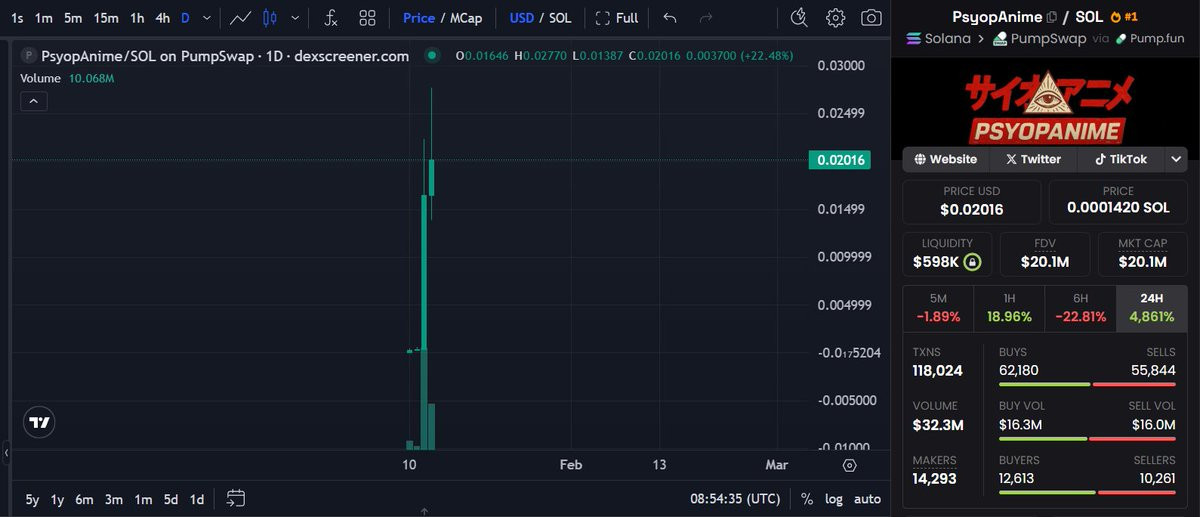Select the 5m timeframe
The width and height of the screenshot is (1200, 517).
[73, 18]
